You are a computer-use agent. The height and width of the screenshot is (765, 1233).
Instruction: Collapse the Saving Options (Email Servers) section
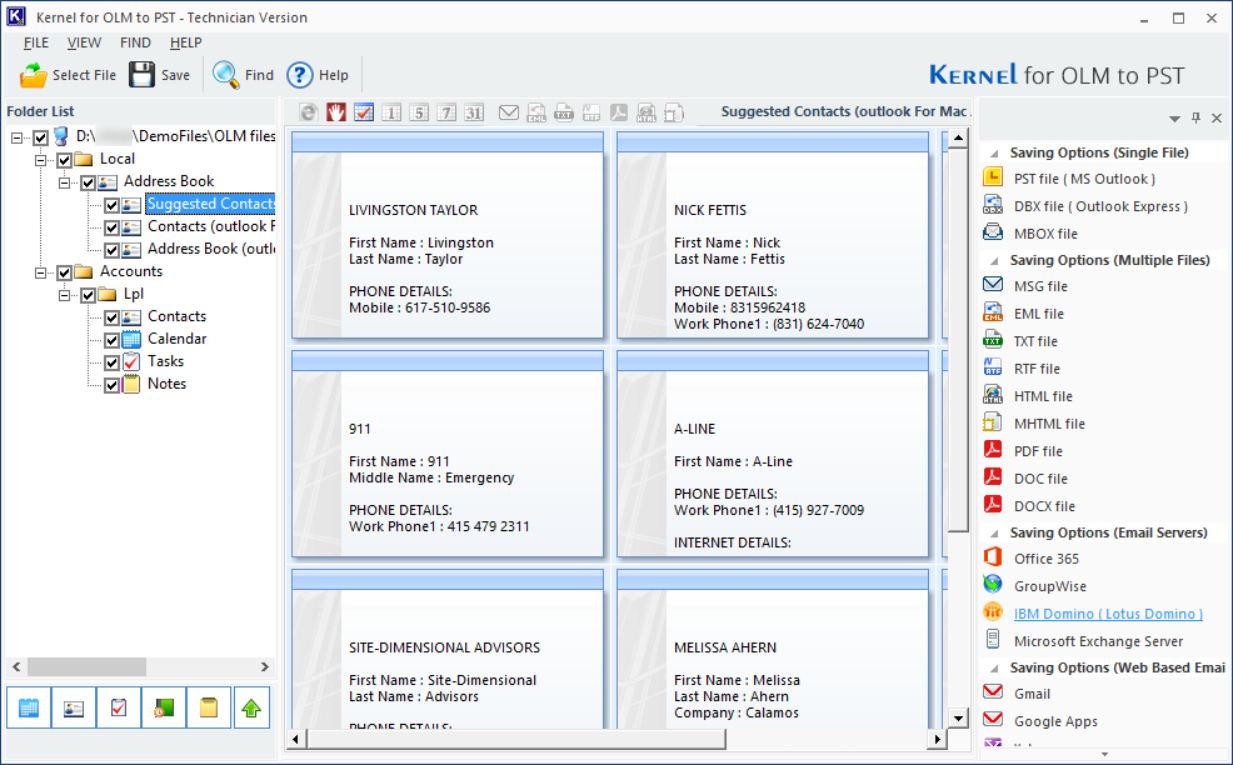pos(994,534)
